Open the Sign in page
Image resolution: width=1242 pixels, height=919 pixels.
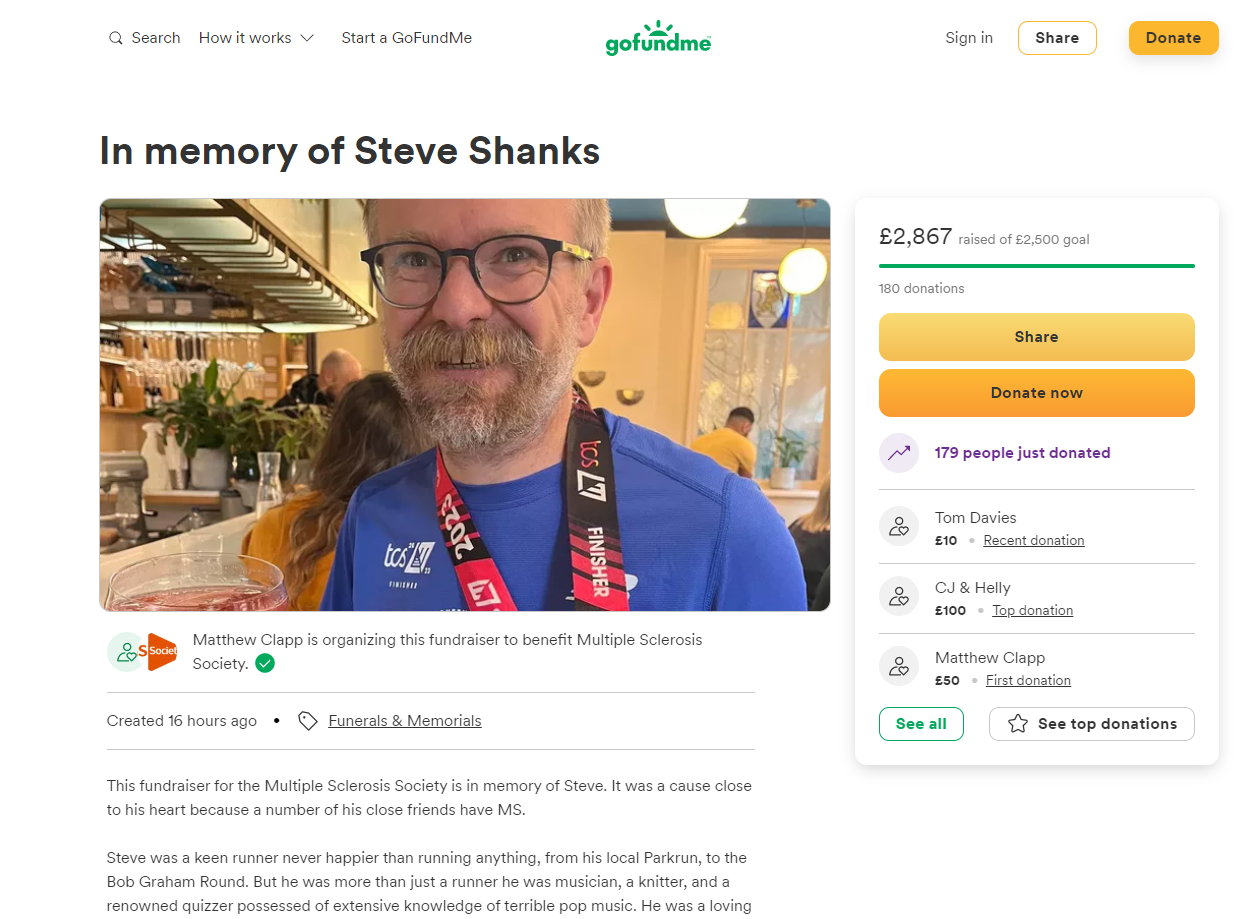tap(969, 38)
